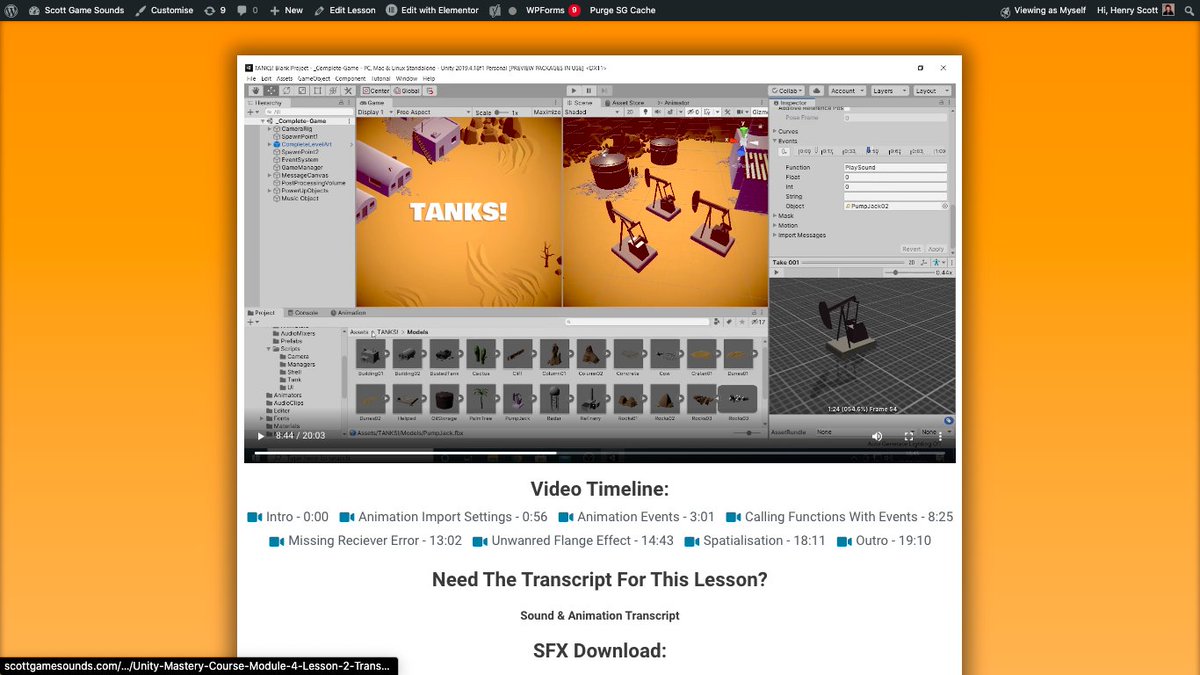
Task: Toggle the Center pivot button in Unity
Action: click(374, 91)
